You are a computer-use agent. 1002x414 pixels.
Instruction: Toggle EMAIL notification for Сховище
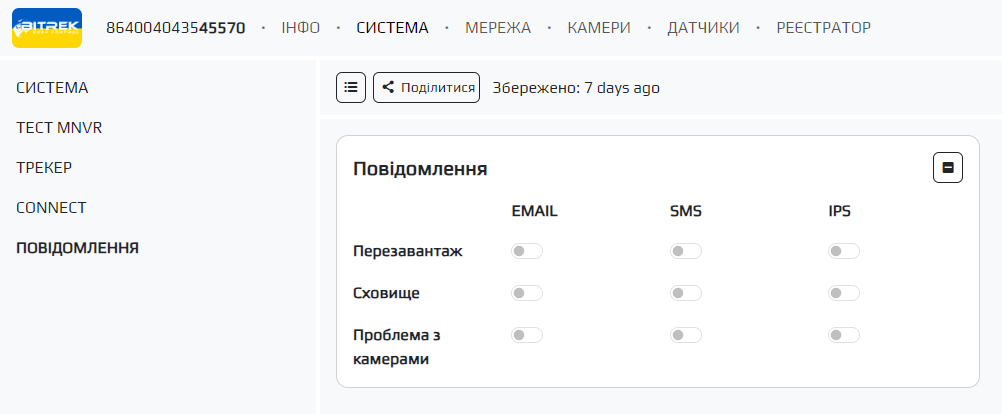click(527, 293)
